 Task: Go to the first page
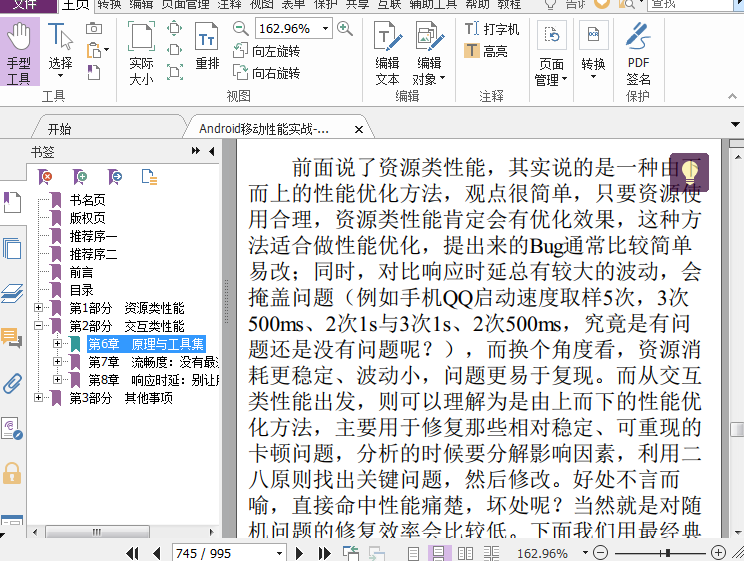pyautogui.click(x=132, y=553)
